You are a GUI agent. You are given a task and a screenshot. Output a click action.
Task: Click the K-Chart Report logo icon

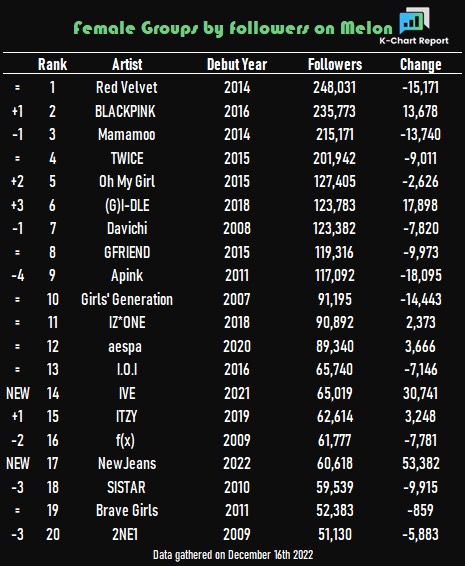pyautogui.click(x=414, y=21)
